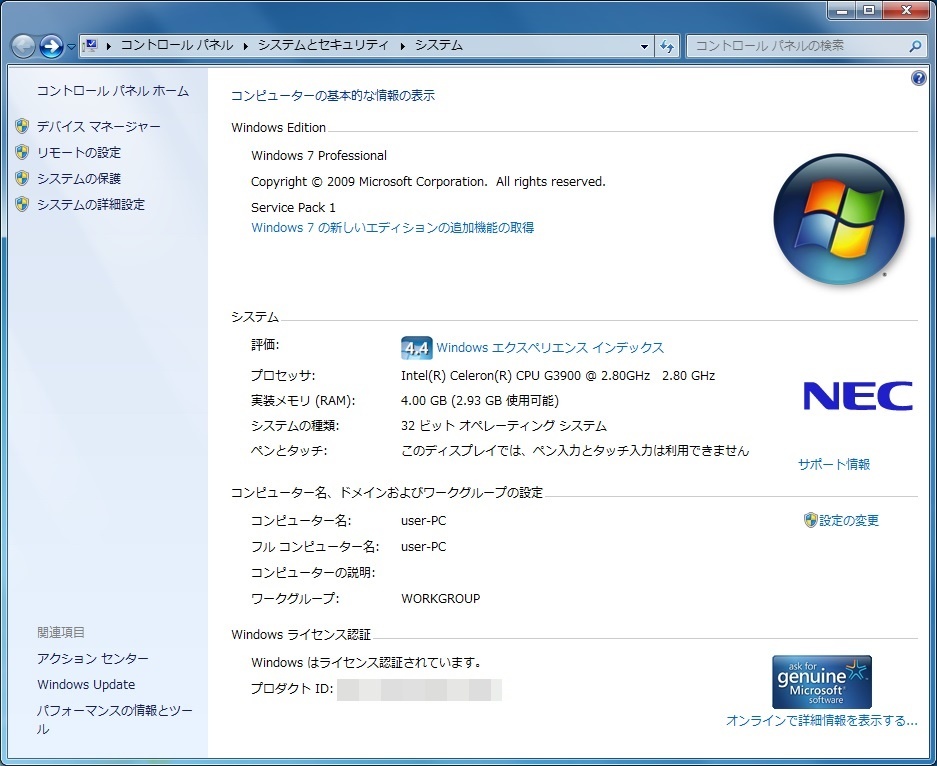Click the Windows logo orb image
Screen dimensions: 937x766
point(838,219)
